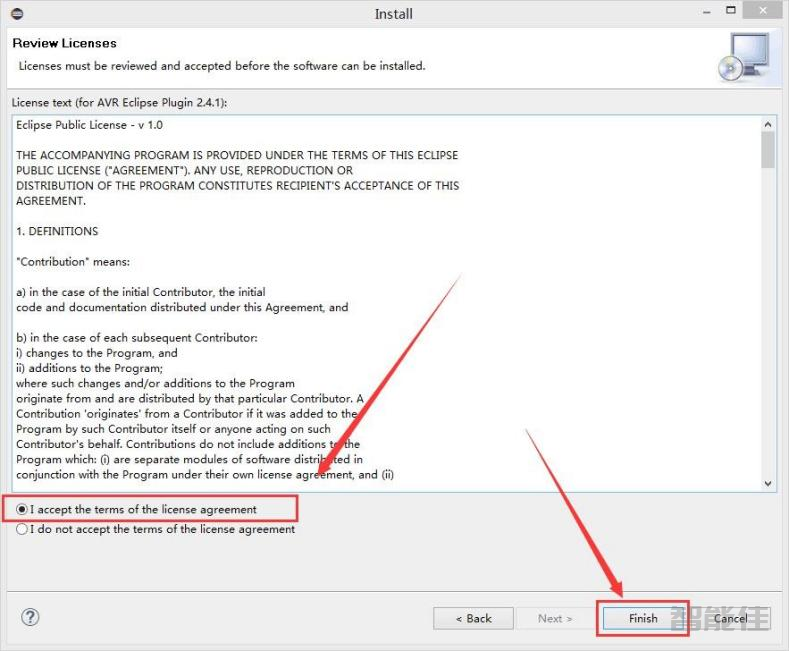
Task: Click the '1. DEFINITIONS' line in license text
Action: pos(57,231)
